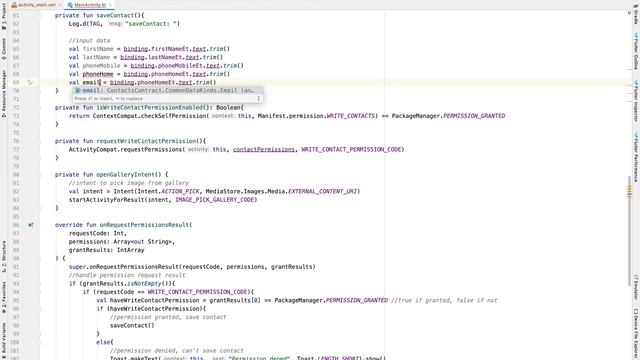Click line number 72 in the gutter
The width and height of the screenshot is (640, 360).
pos(16,108)
